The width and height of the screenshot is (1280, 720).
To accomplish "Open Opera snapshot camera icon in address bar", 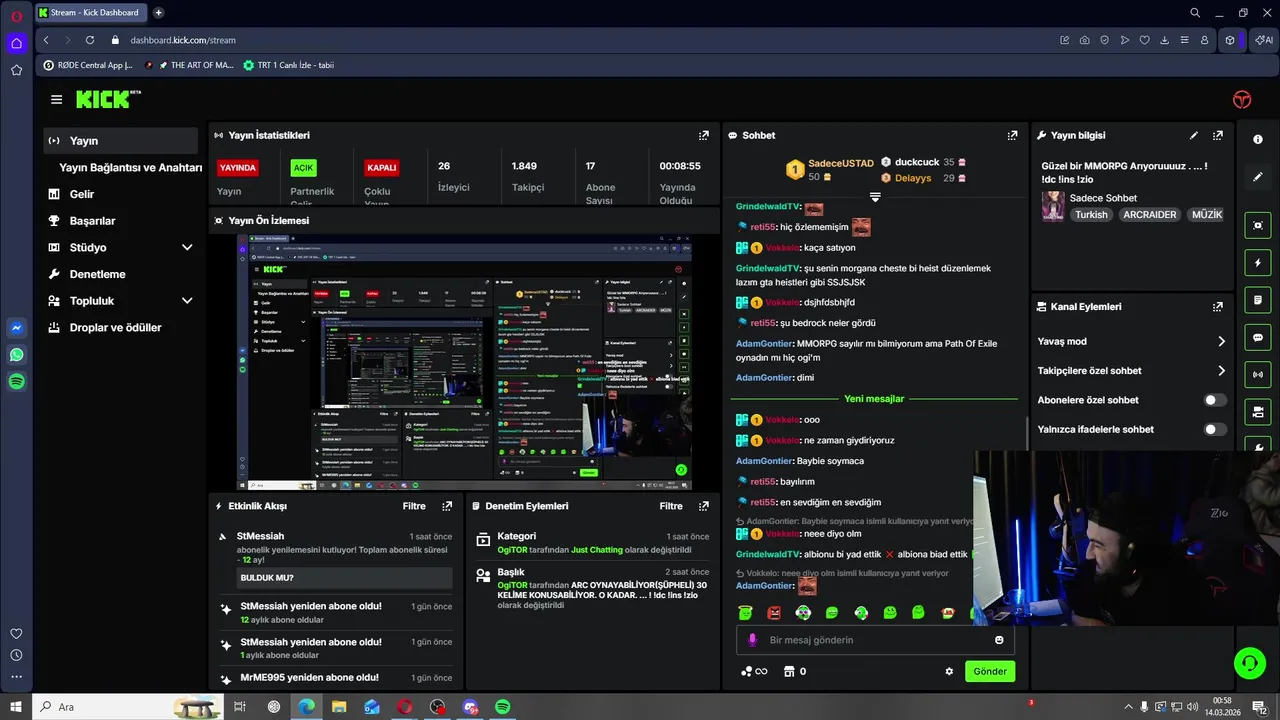I will (1084, 40).
